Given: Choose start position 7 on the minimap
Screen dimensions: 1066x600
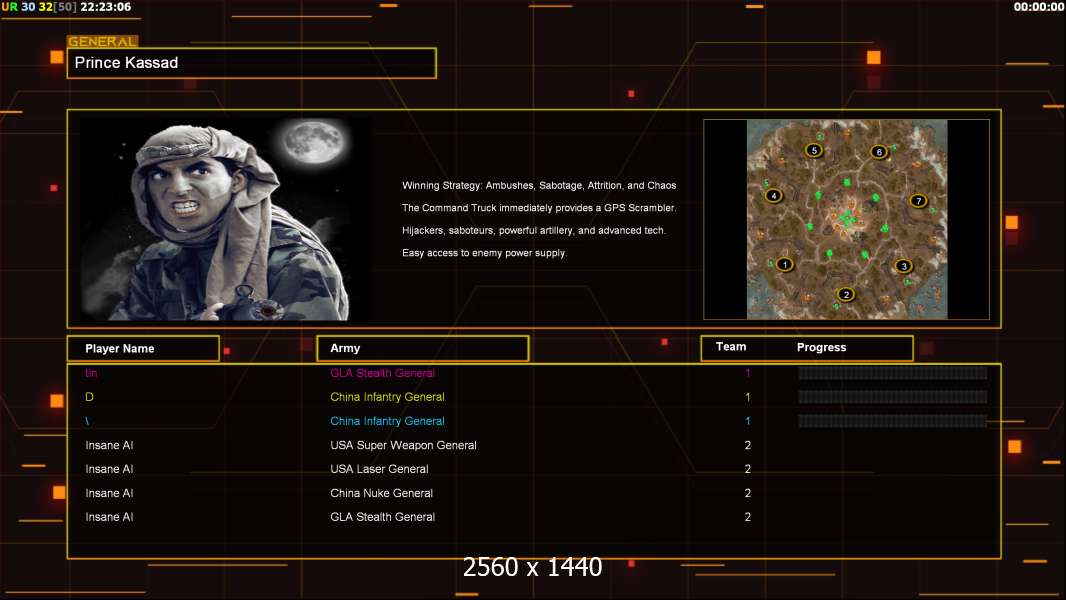Looking at the screenshot, I should (918, 200).
